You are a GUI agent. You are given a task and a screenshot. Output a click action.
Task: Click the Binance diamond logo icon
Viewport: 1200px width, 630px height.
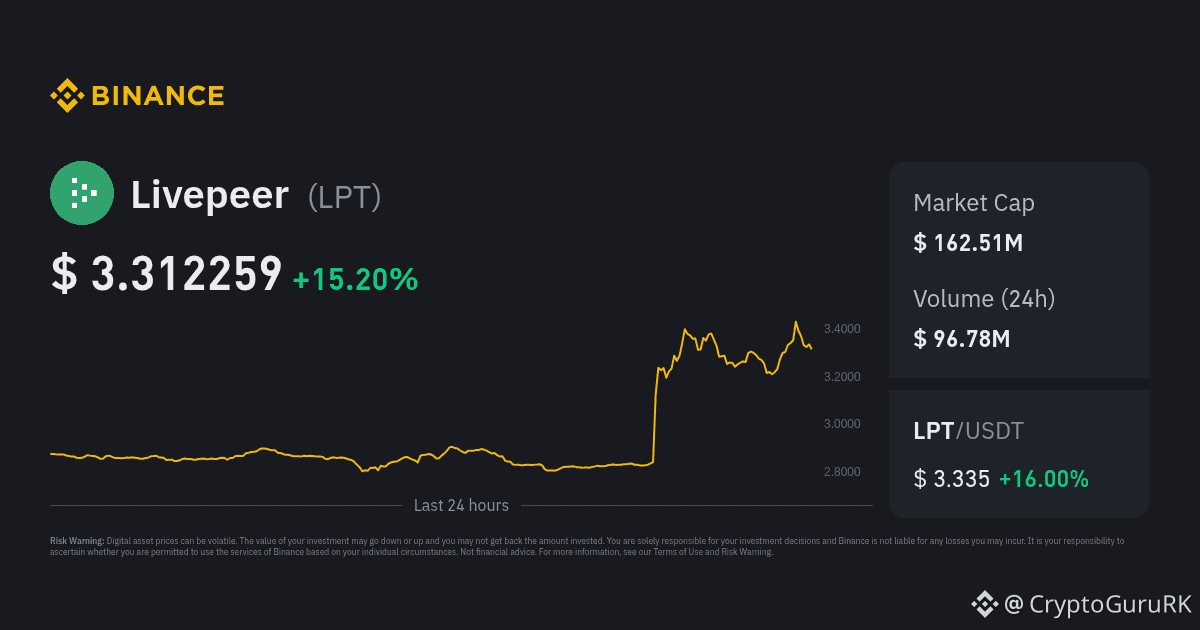[67, 95]
